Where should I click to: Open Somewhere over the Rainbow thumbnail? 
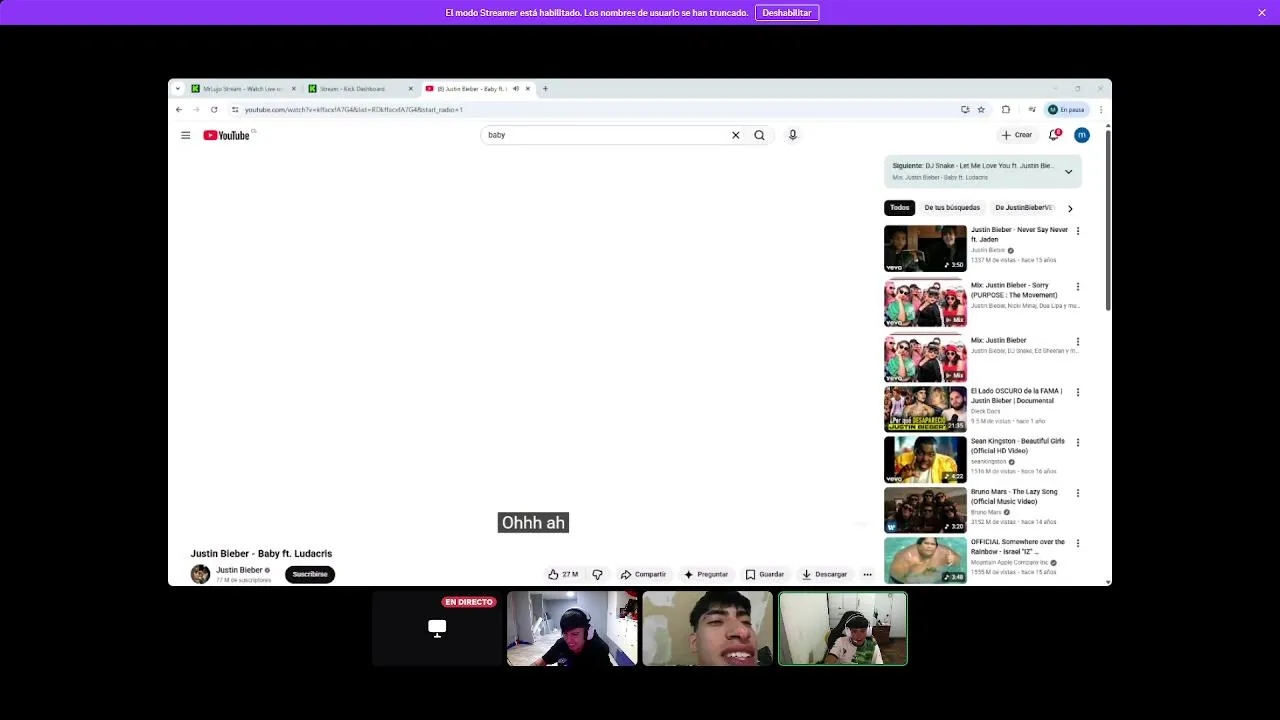coord(925,560)
